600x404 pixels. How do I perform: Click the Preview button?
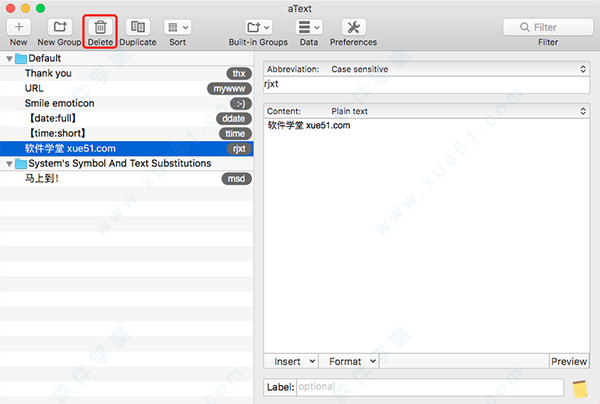[569, 362]
